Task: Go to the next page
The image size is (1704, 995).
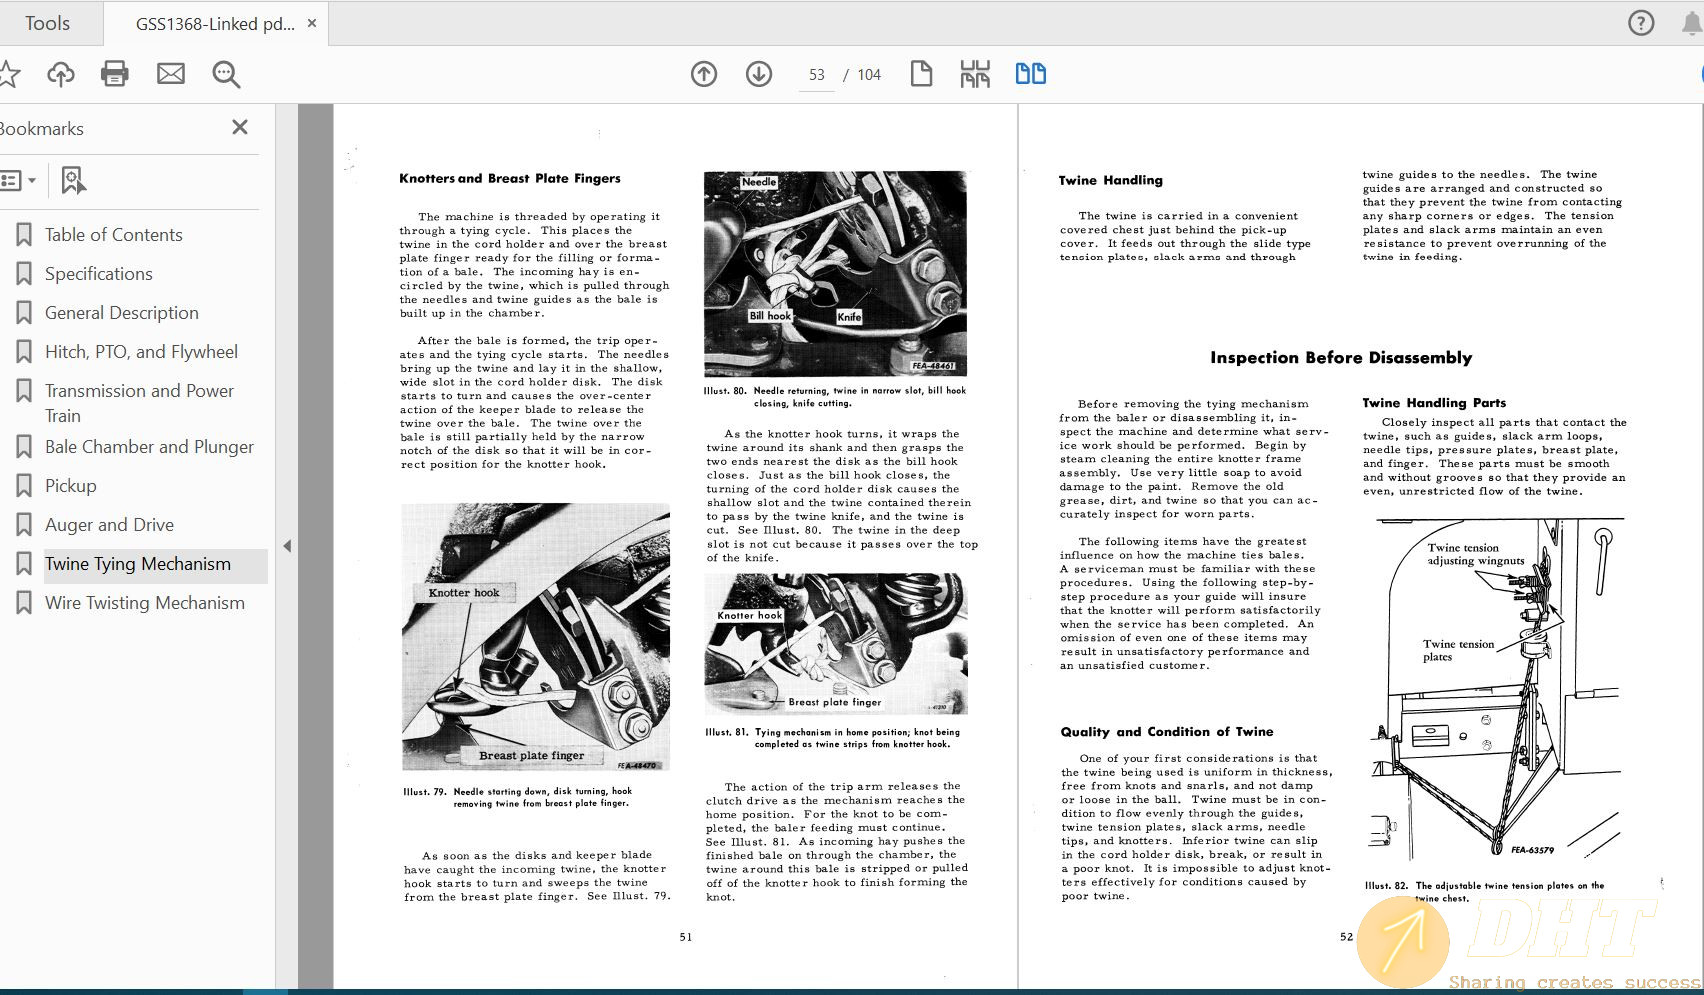Action: 759,74
